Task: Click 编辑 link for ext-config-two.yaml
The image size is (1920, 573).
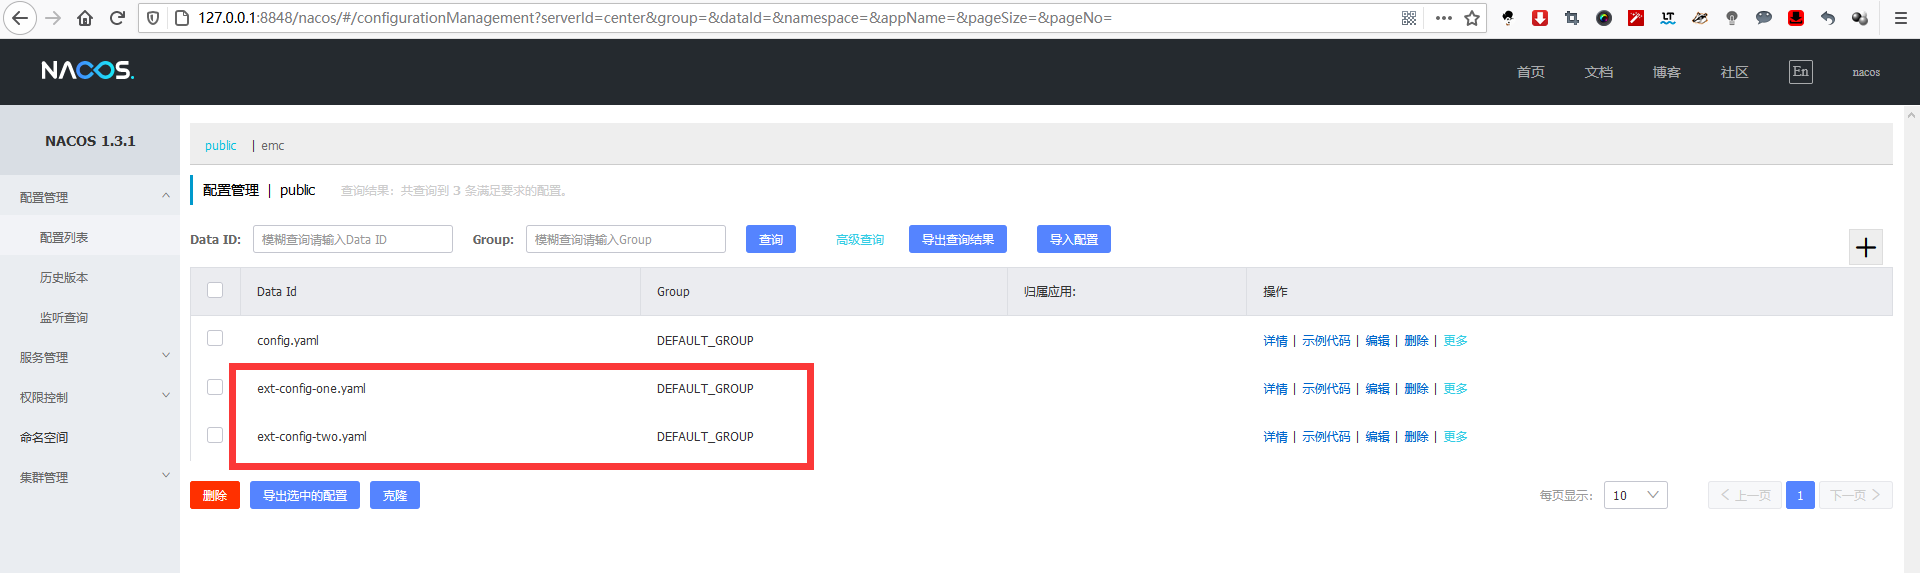Action: coord(1377,437)
